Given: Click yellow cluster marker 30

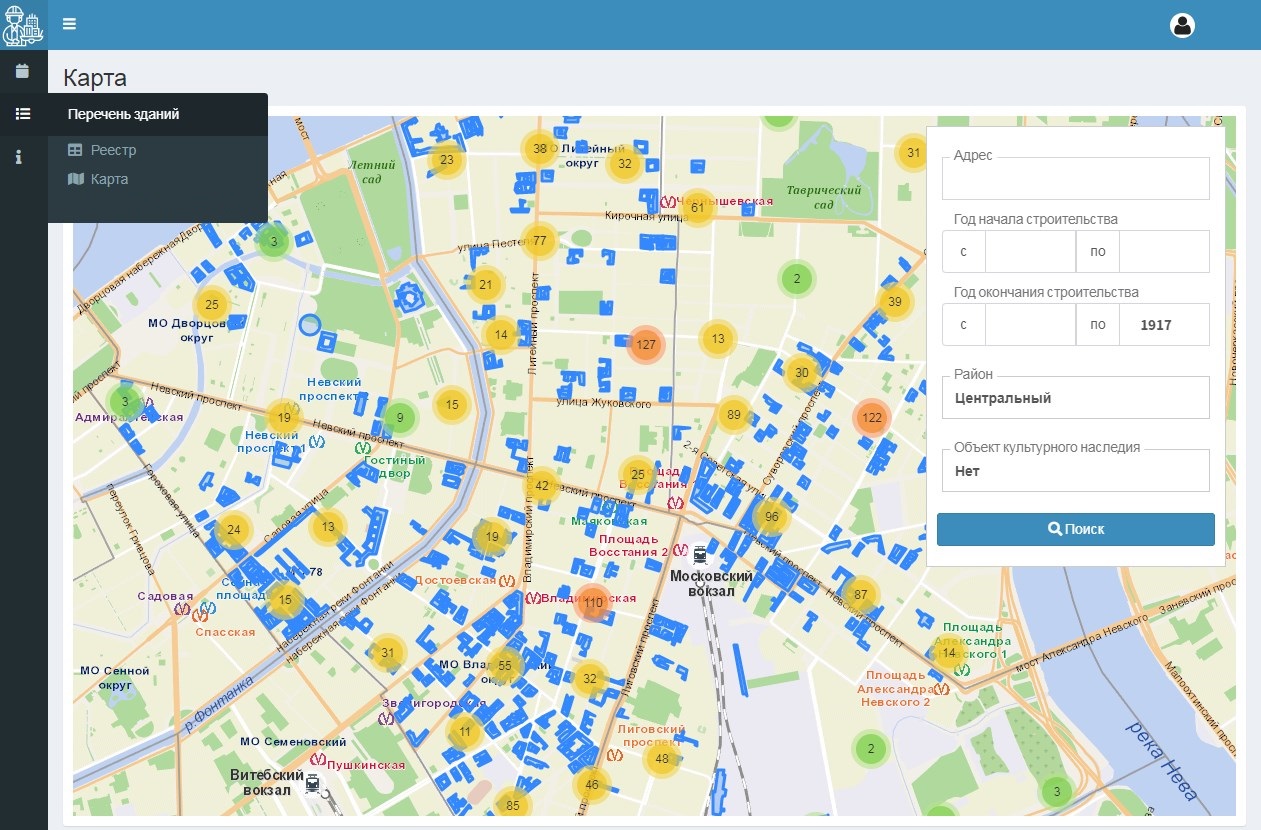Looking at the screenshot, I should [801, 373].
